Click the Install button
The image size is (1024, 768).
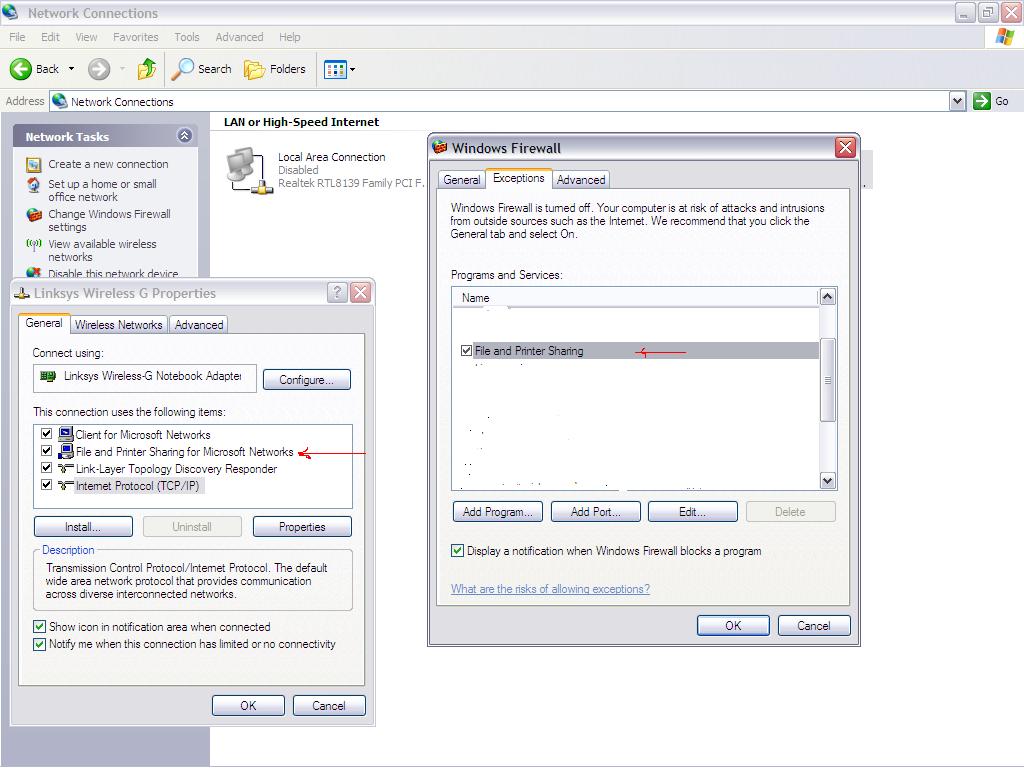[x=83, y=526]
